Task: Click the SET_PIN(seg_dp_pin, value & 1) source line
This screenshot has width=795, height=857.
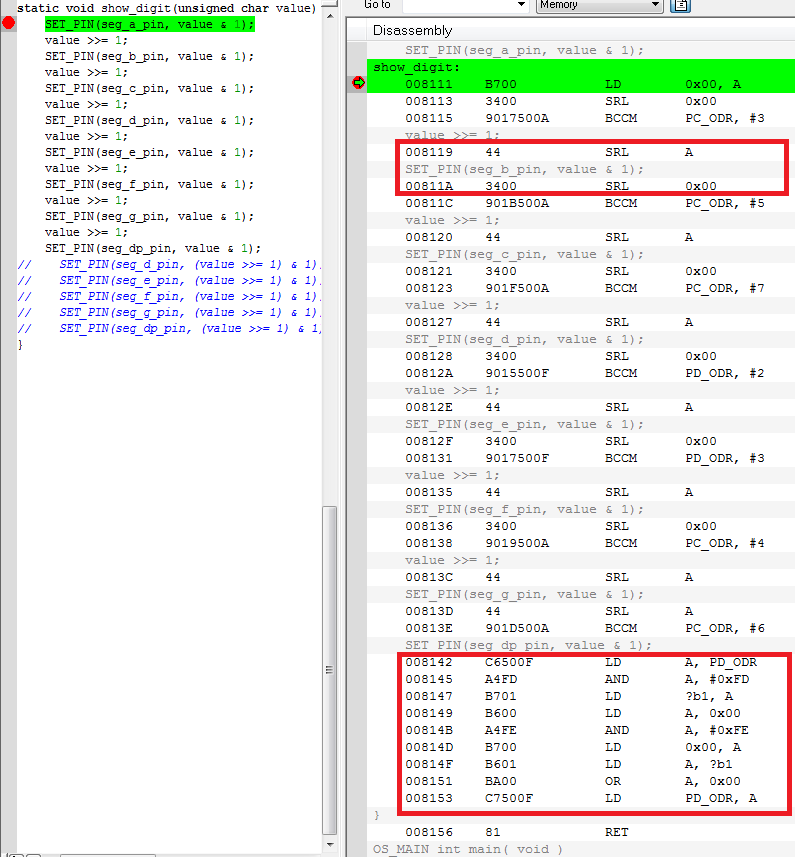Action: click(x=152, y=248)
